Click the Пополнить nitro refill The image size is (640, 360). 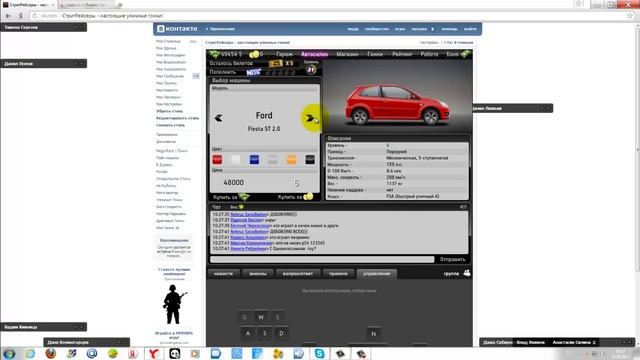tap(222, 72)
